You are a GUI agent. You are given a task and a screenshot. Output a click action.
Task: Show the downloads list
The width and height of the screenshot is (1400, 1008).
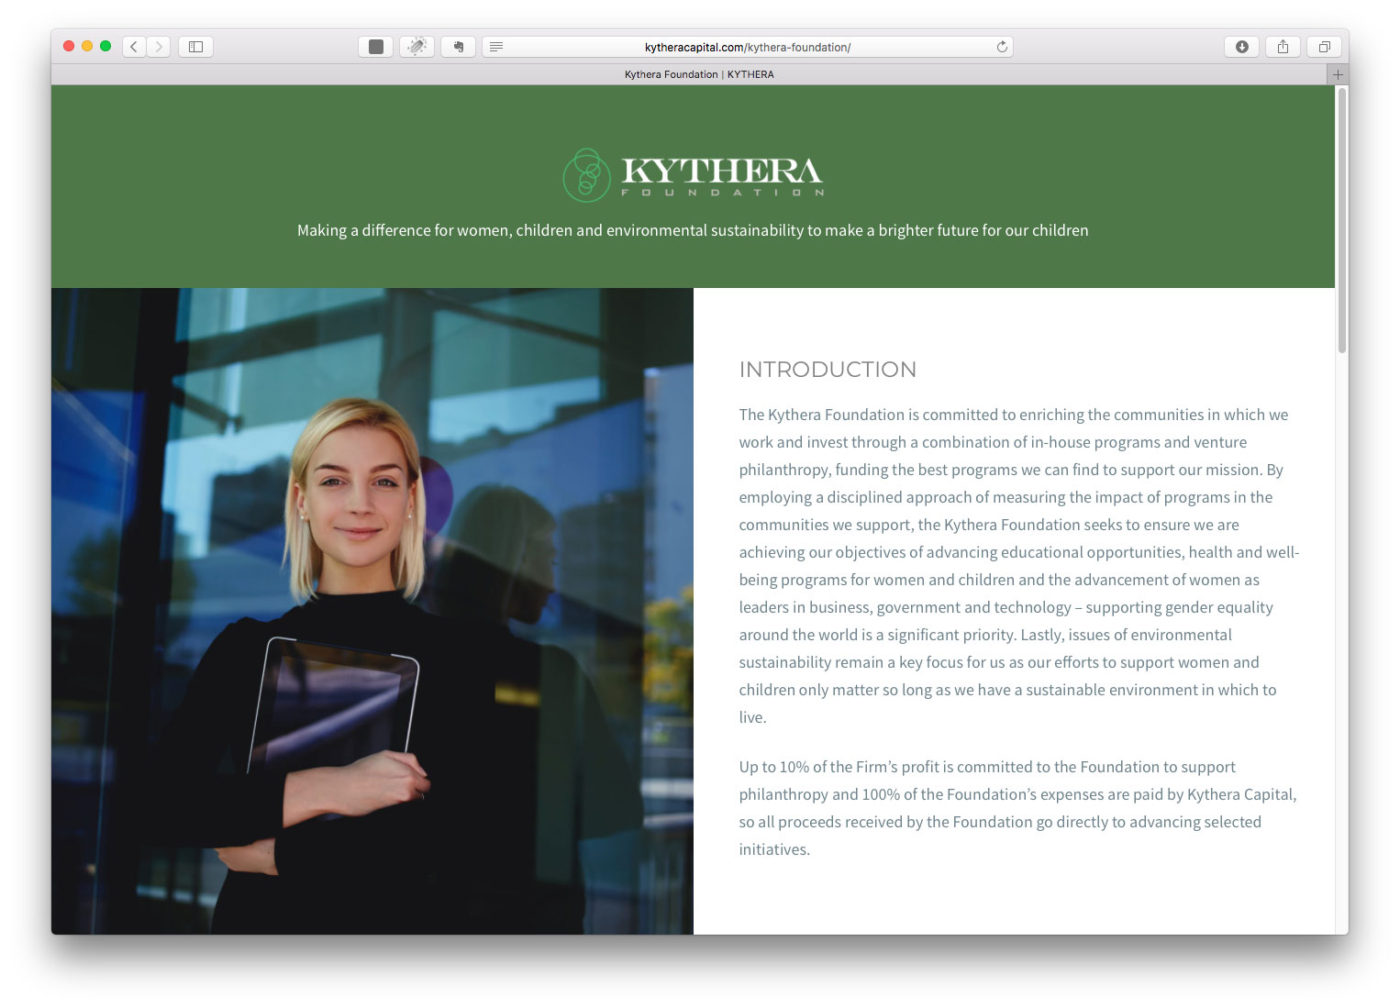pos(1242,47)
